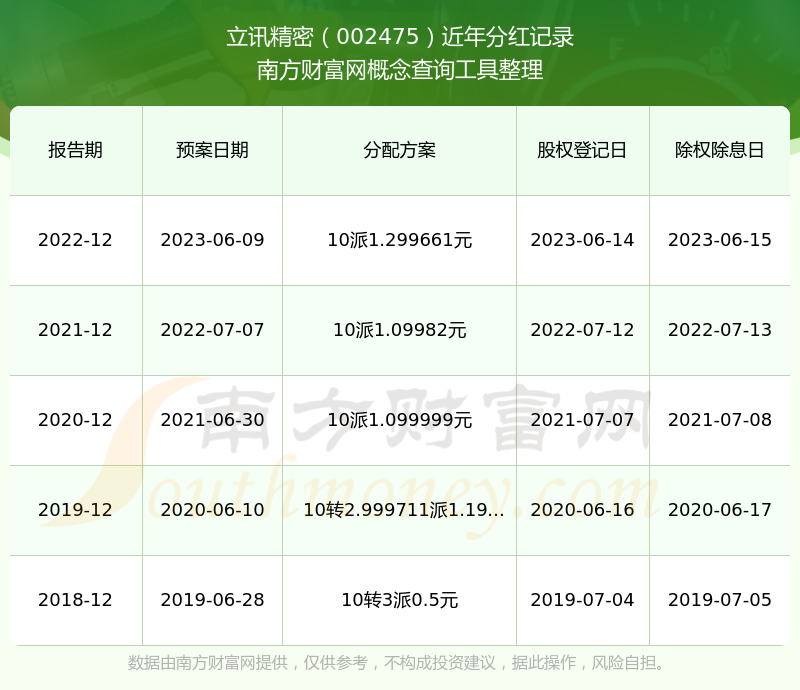Click proposal date 2021-06-30

[212, 420]
